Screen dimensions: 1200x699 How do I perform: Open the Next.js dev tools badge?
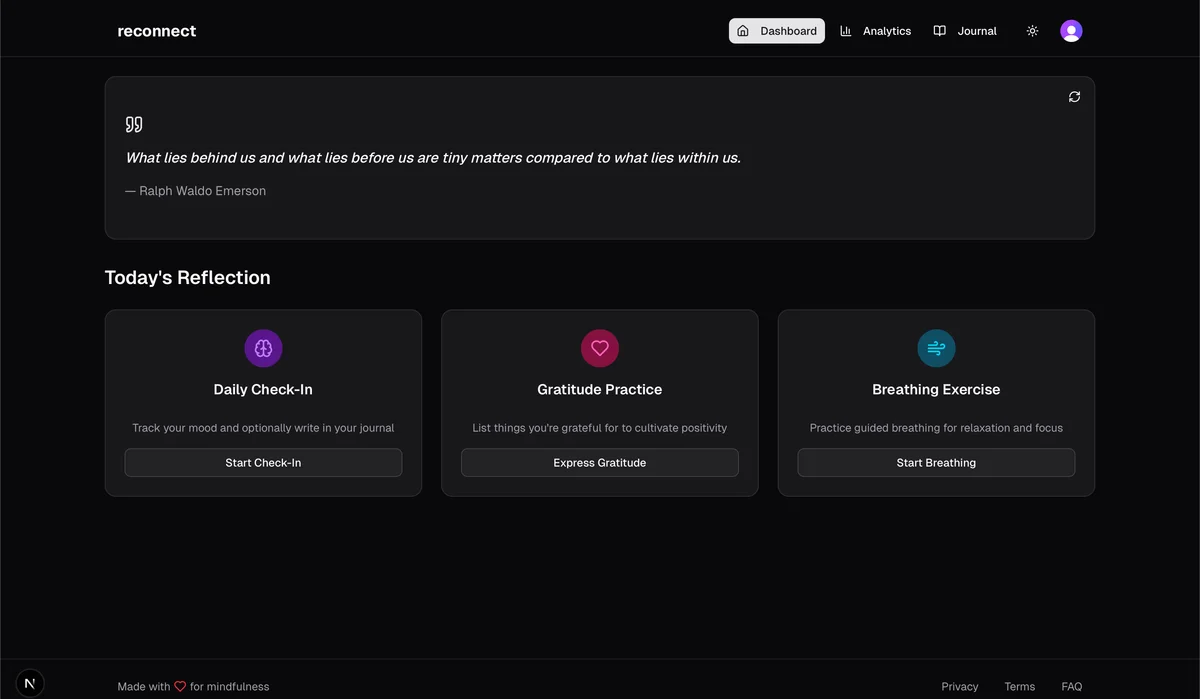pyautogui.click(x=30, y=683)
